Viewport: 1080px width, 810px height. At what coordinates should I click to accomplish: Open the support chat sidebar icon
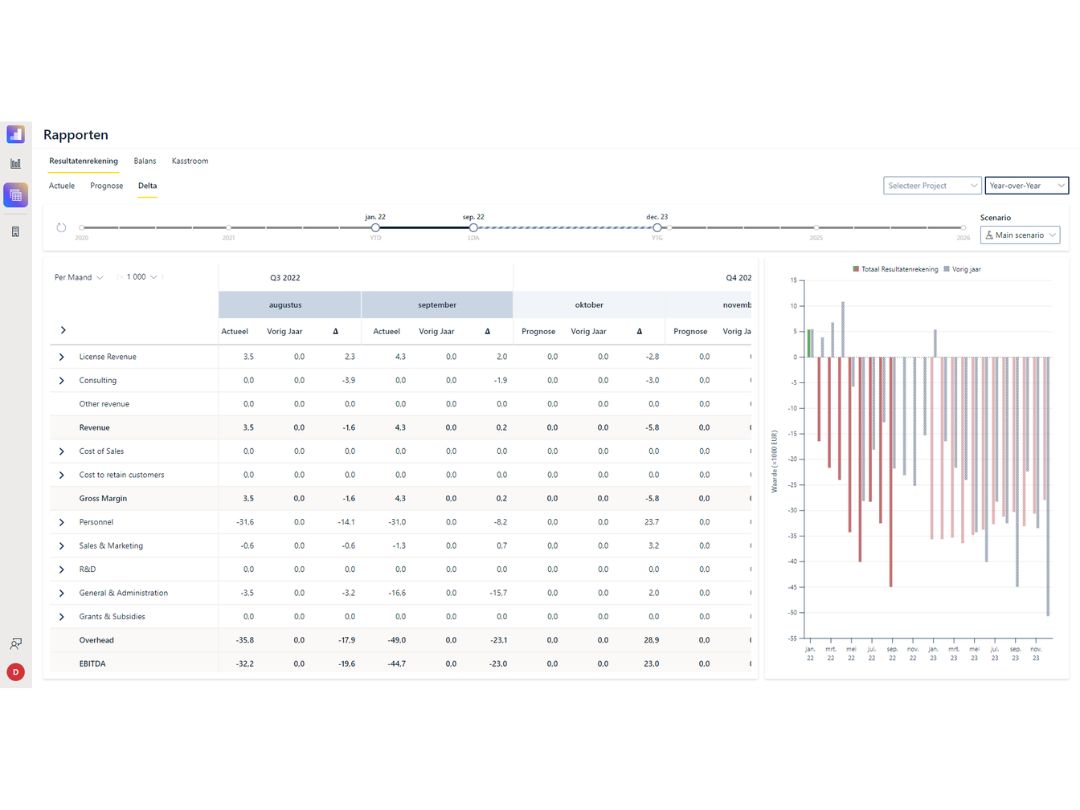16,643
